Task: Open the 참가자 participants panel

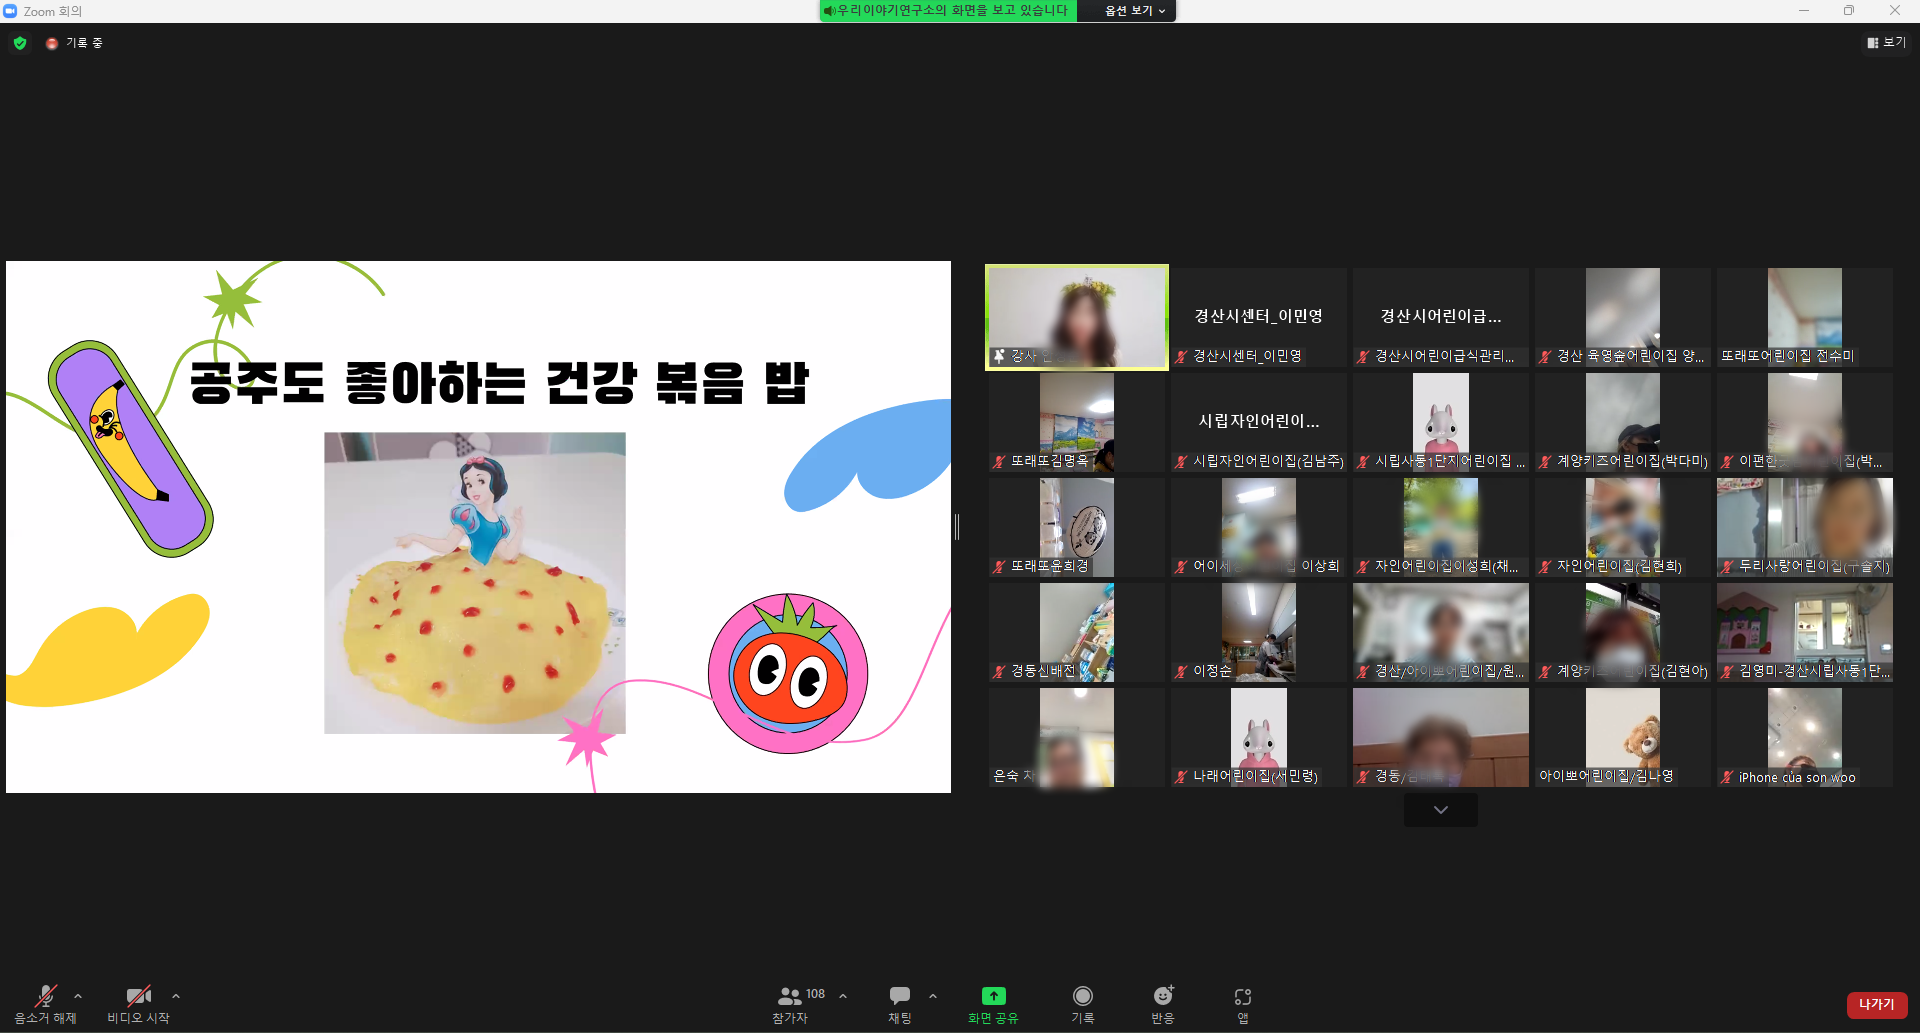Action: pyautogui.click(x=790, y=1004)
